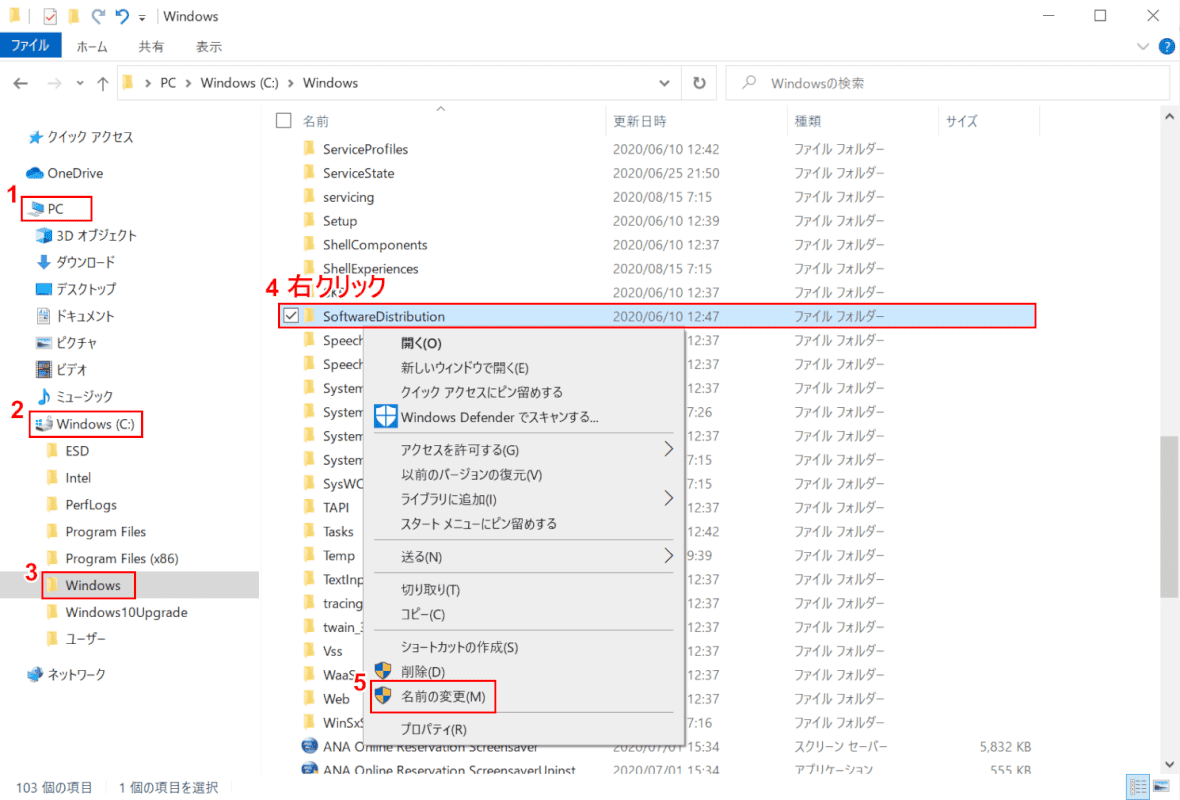Choose ショートカットの作成(S)
Image resolution: width=1180 pixels, height=800 pixels.
525,647
